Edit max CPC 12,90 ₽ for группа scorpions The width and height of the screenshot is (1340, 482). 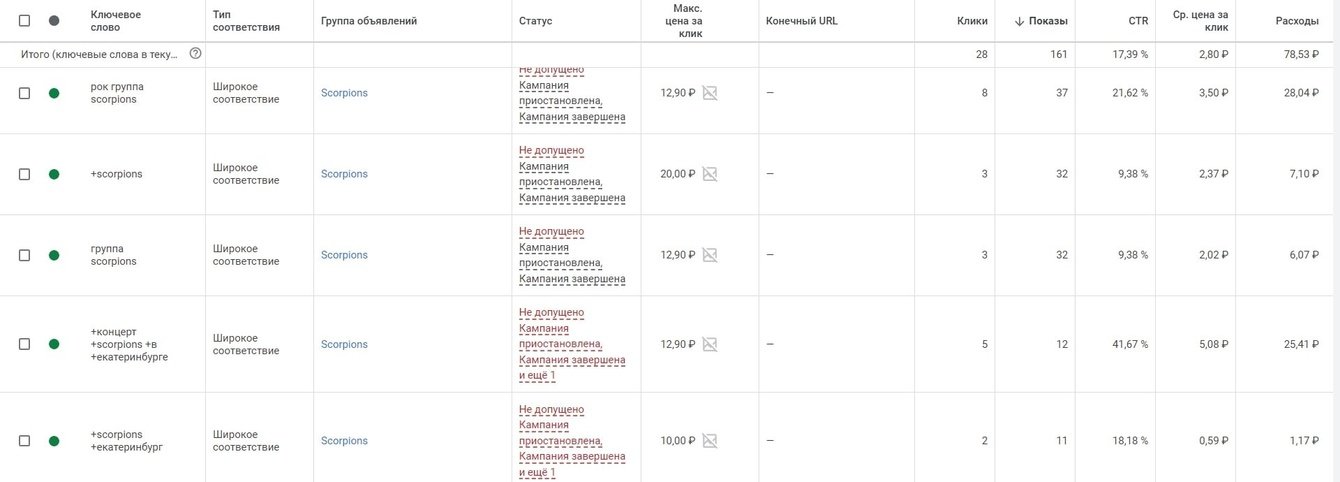(x=677, y=255)
